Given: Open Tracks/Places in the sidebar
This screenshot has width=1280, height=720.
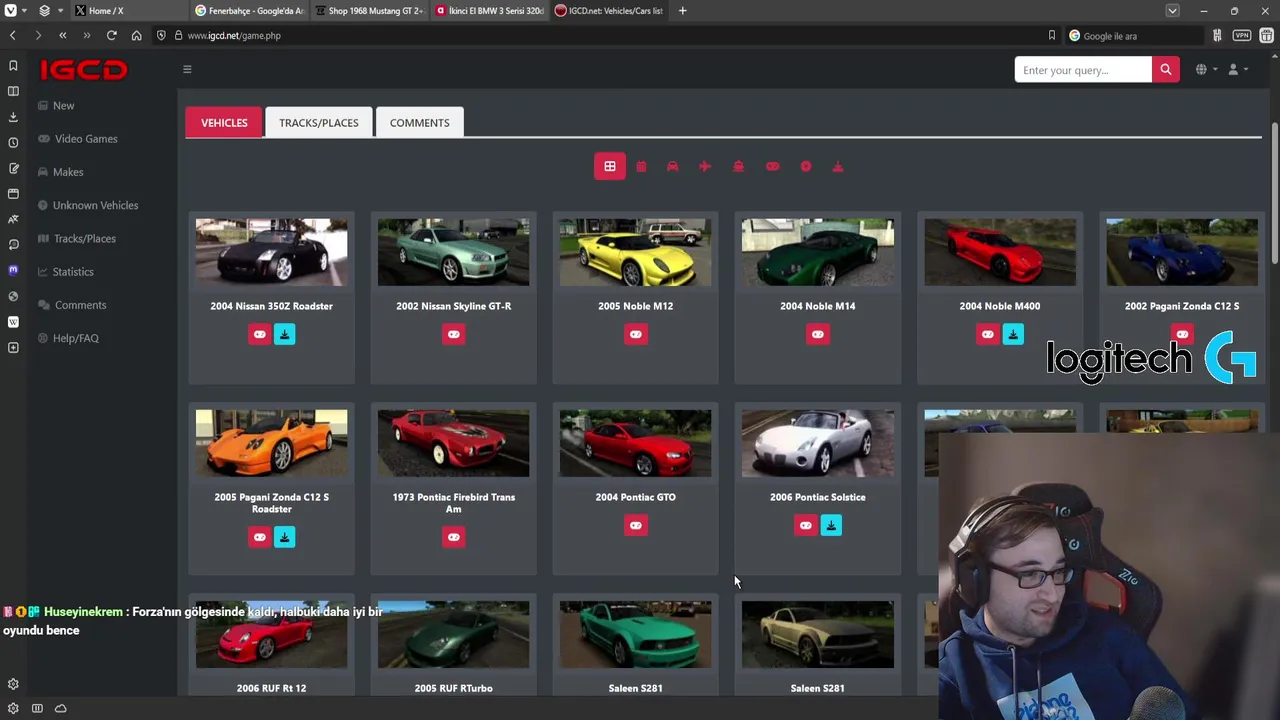Looking at the screenshot, I should [x=77, y=238].
